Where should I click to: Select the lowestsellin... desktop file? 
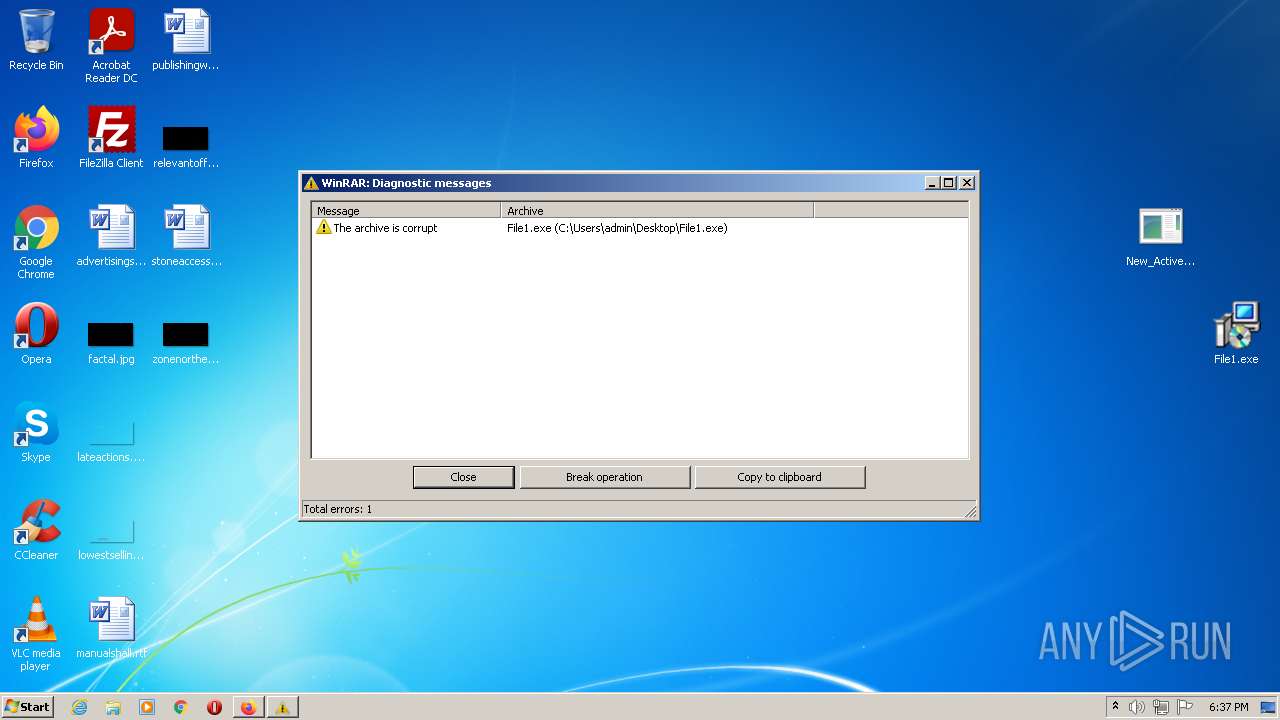coord(111,540)
